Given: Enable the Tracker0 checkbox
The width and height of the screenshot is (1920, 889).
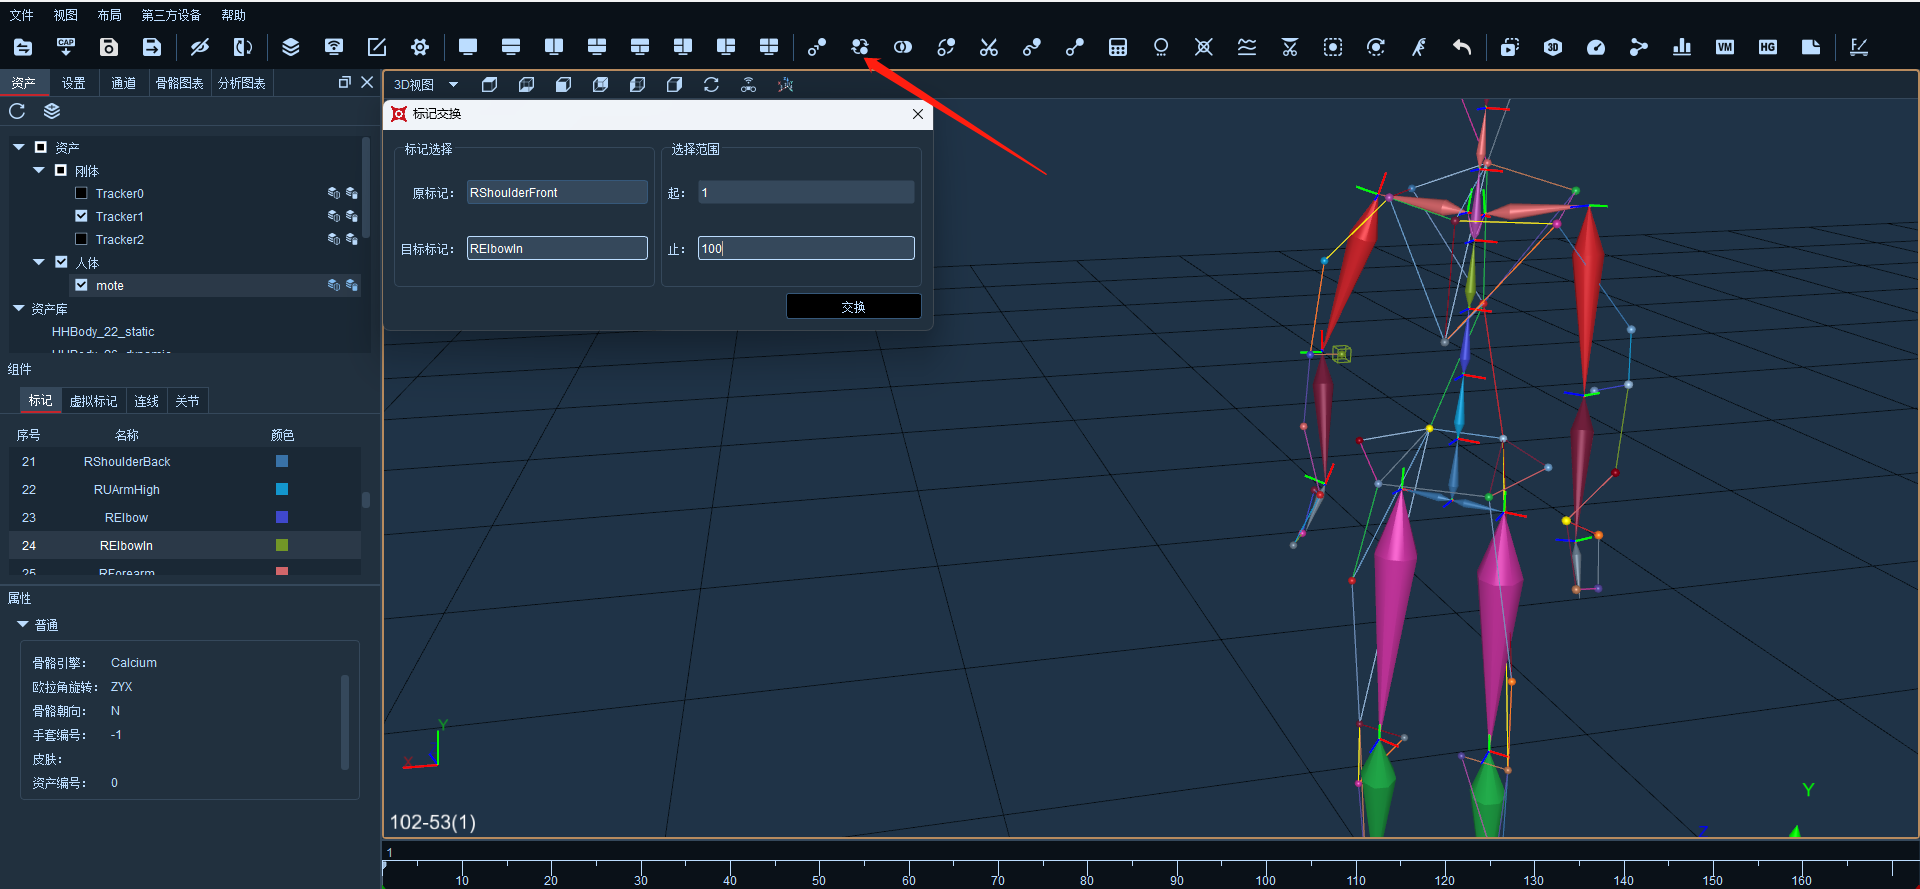Looking at the screenshot, I should pos(81,193).
